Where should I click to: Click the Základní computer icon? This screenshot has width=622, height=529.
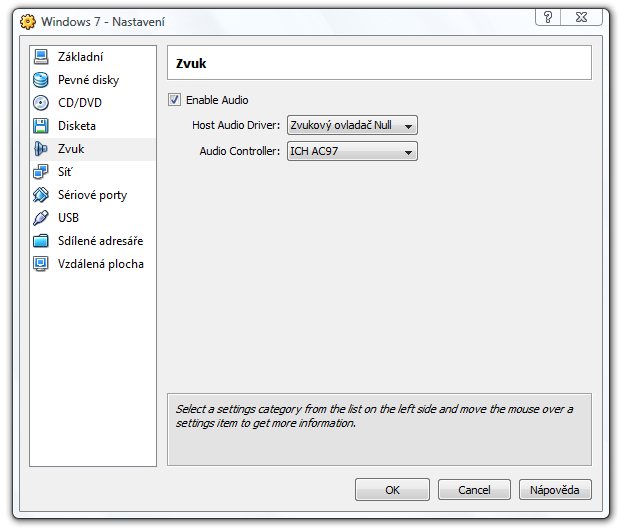pyautogui.click(x=41, y=57)
